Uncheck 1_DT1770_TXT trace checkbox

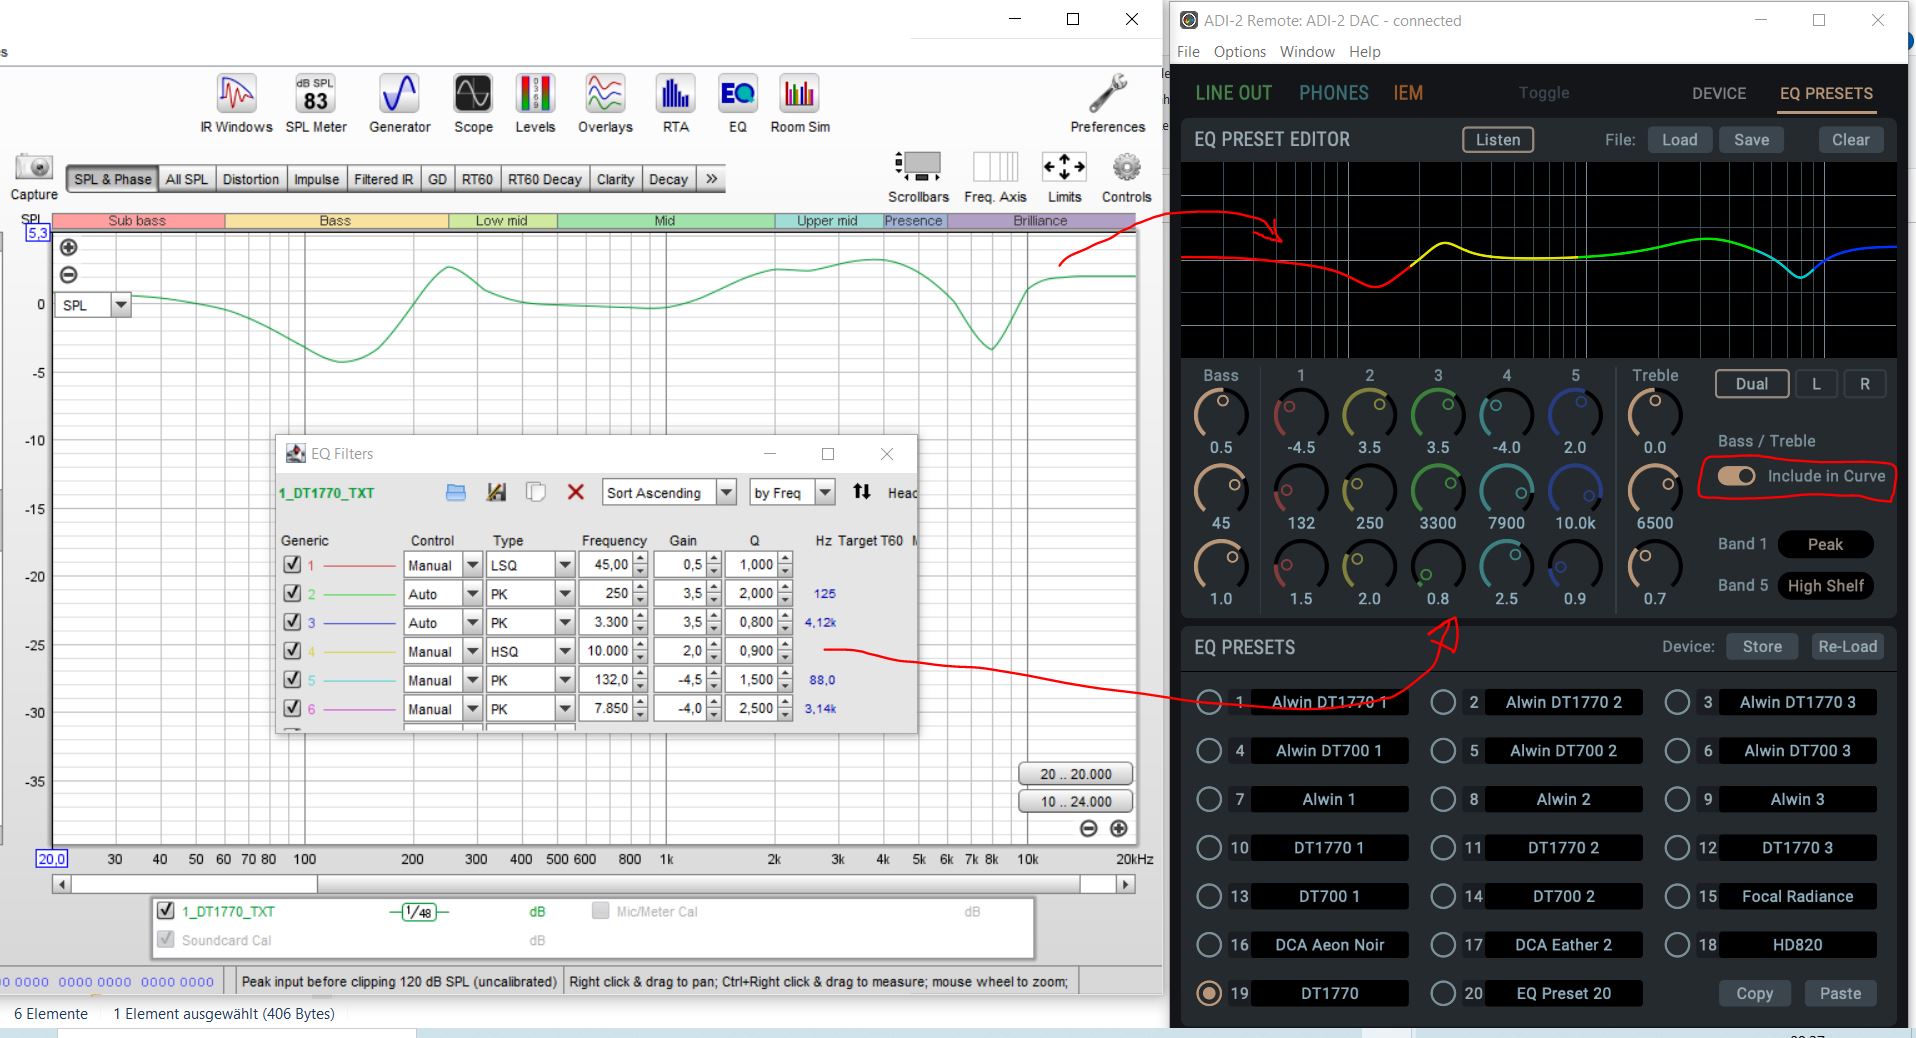(166, 911)
